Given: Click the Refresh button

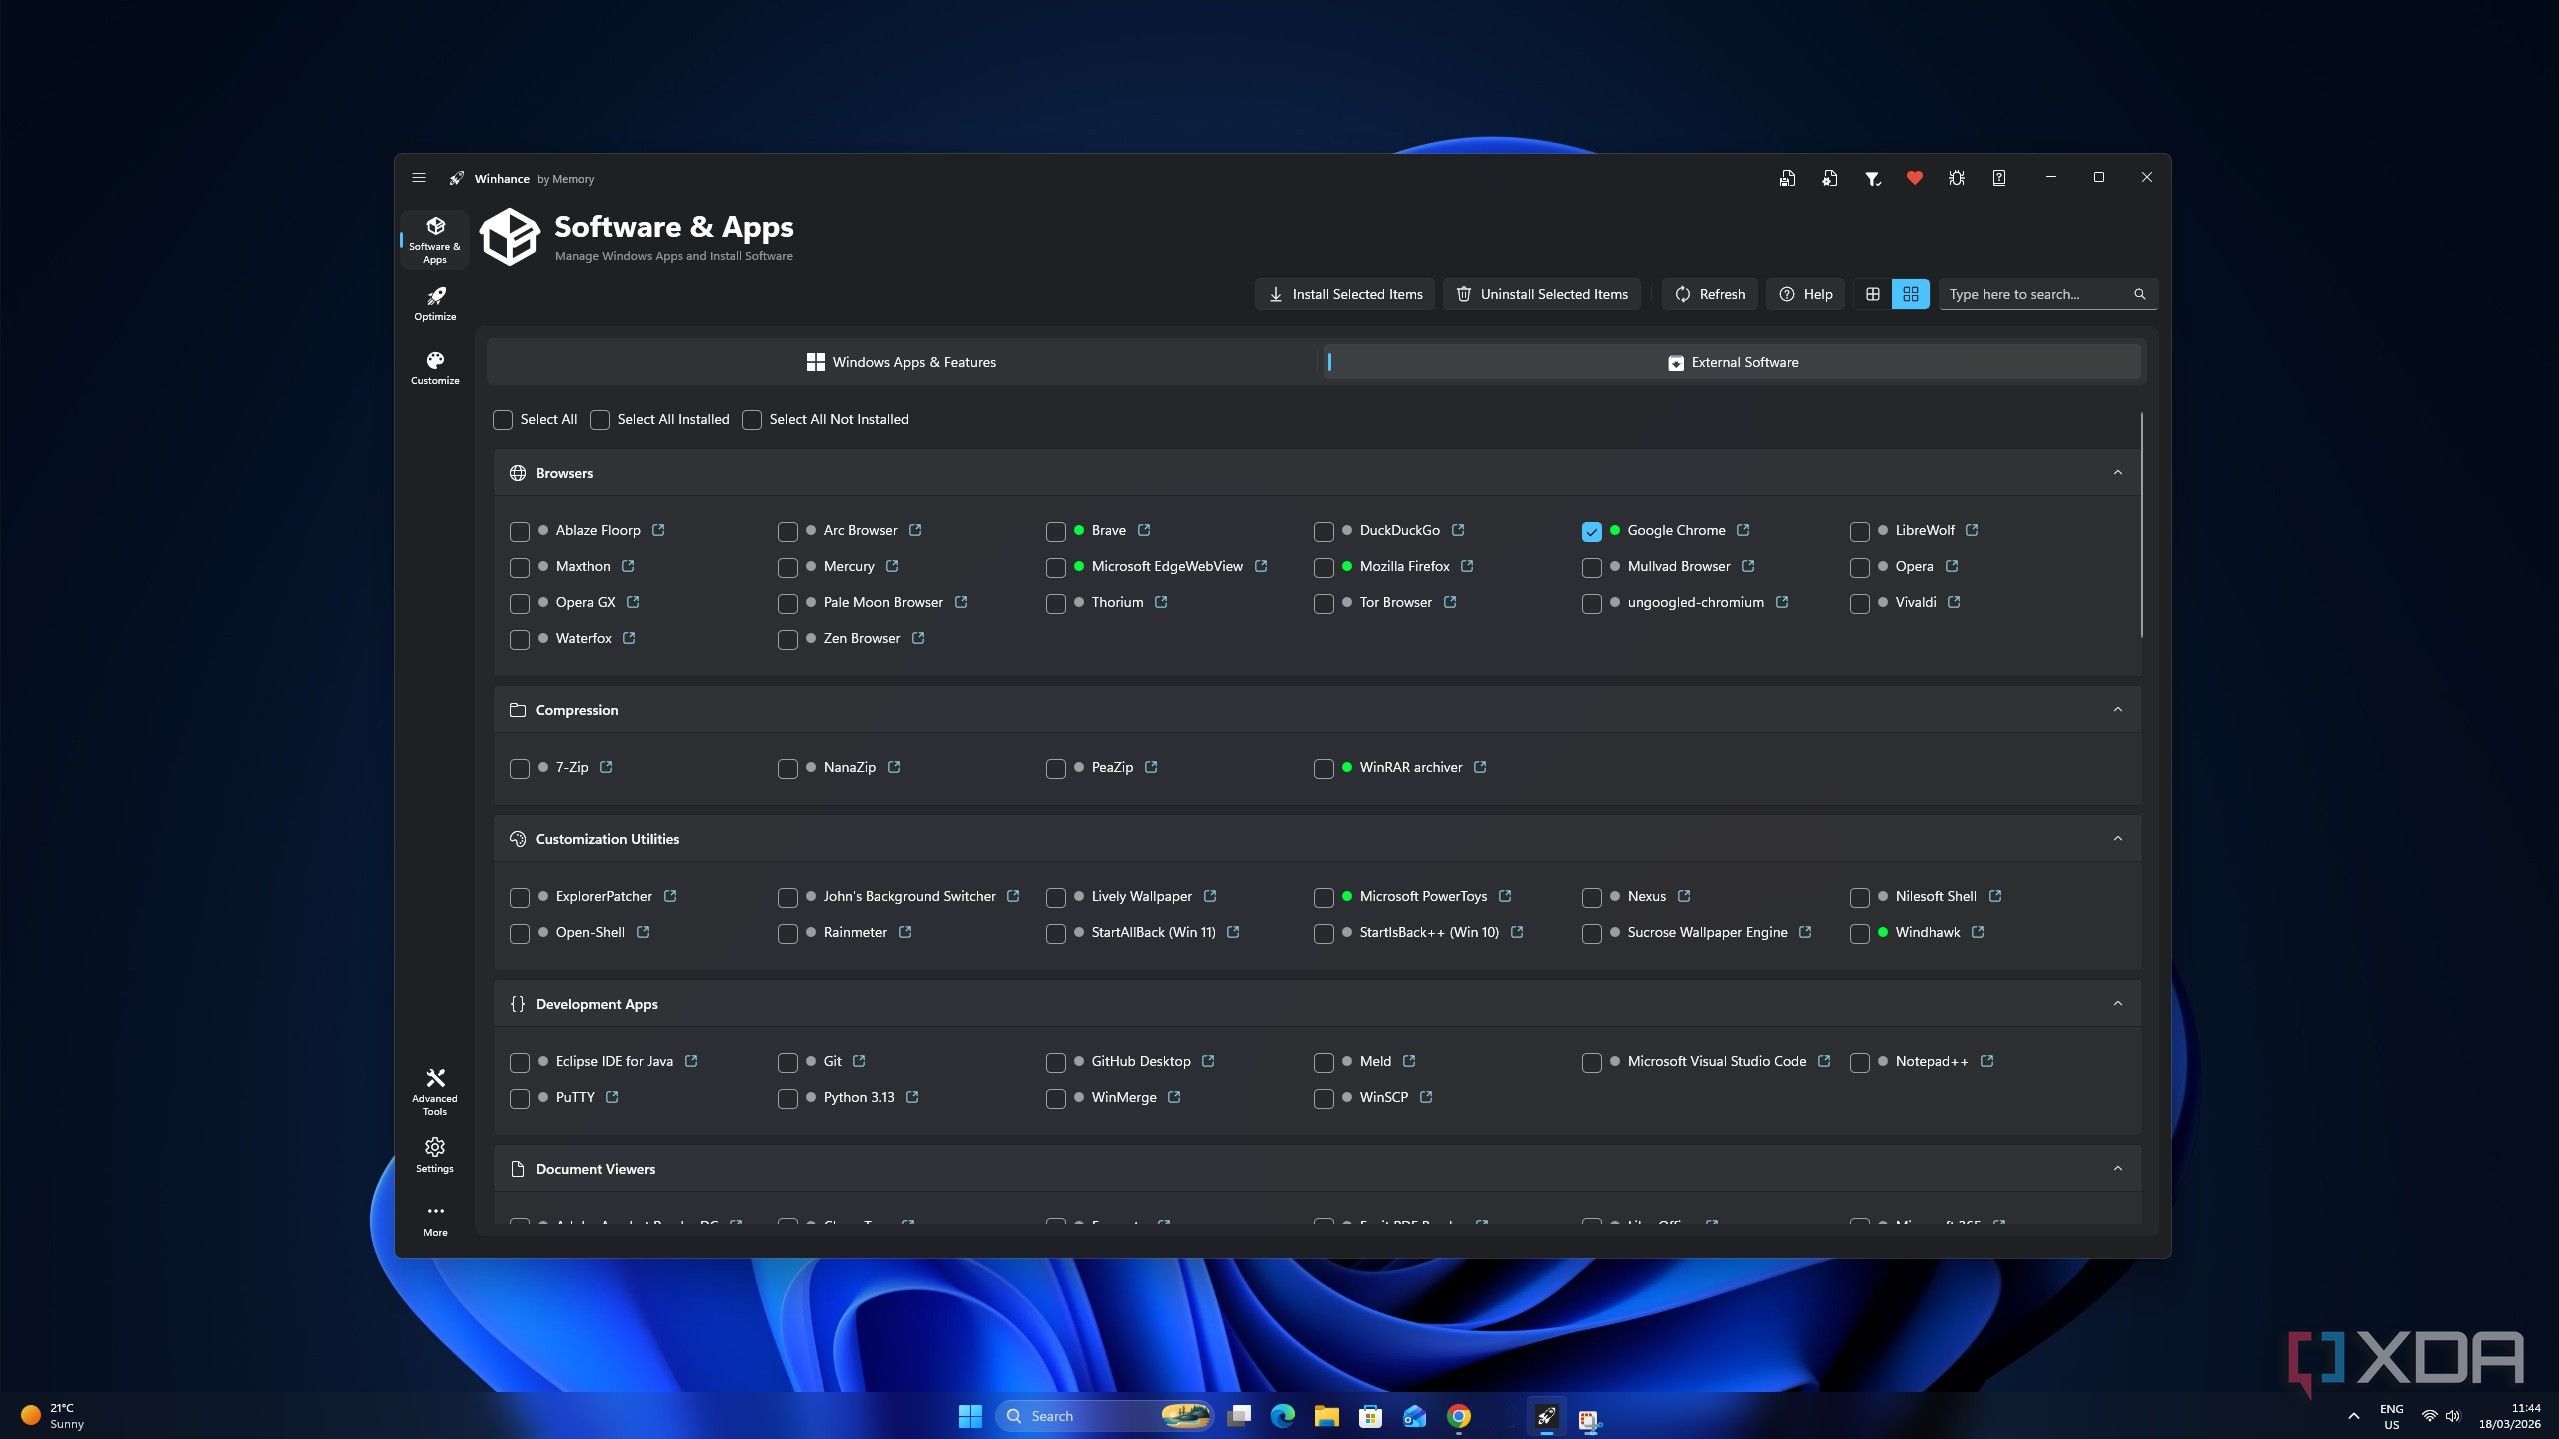Looking at the screenshot, I should (x=1709, y=294).
